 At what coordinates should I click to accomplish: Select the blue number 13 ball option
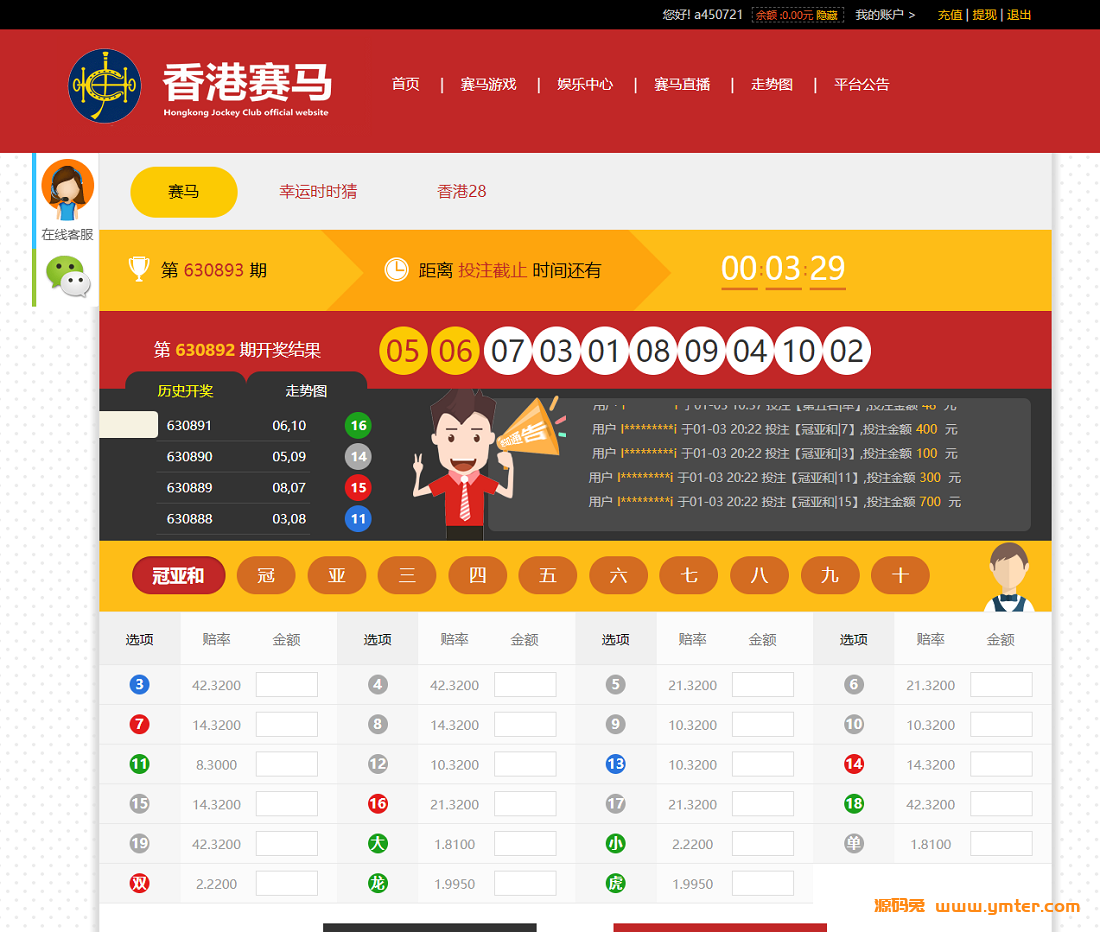(615, 764)
